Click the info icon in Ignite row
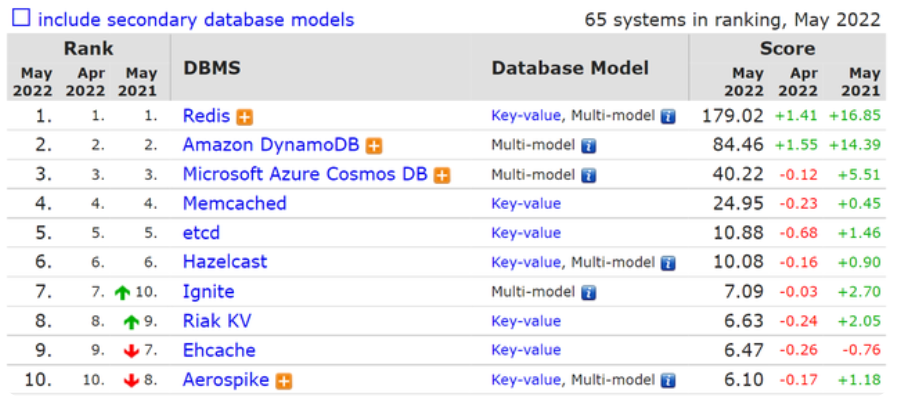The image size is (899, 409). tap(589, 293)
